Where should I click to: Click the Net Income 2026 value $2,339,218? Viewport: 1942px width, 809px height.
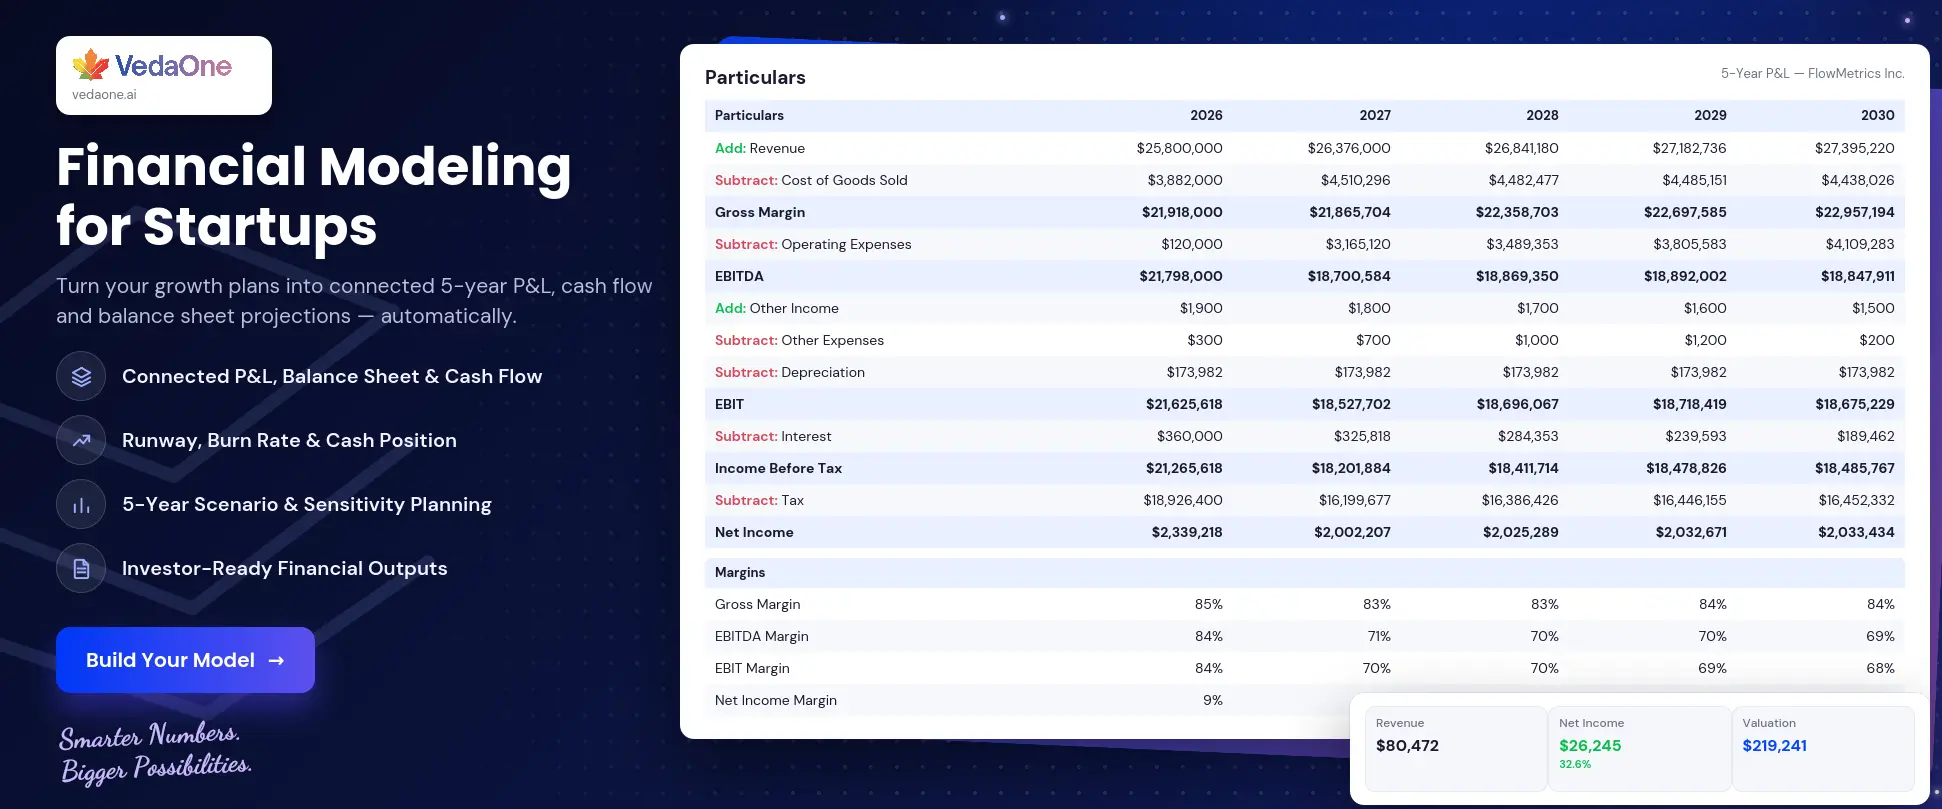1187,532
